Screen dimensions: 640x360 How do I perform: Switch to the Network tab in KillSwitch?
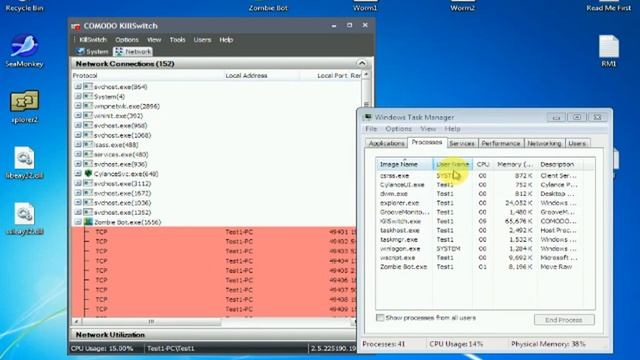133,51
